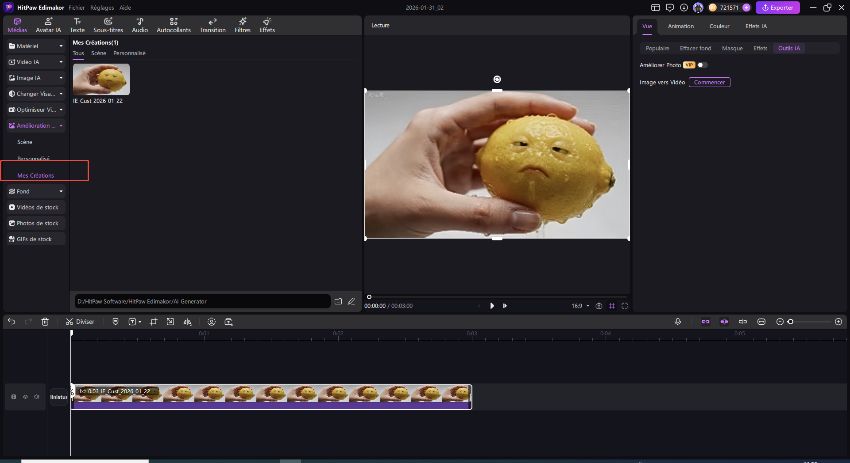Open Vidéos de stock

pos(36,207)
